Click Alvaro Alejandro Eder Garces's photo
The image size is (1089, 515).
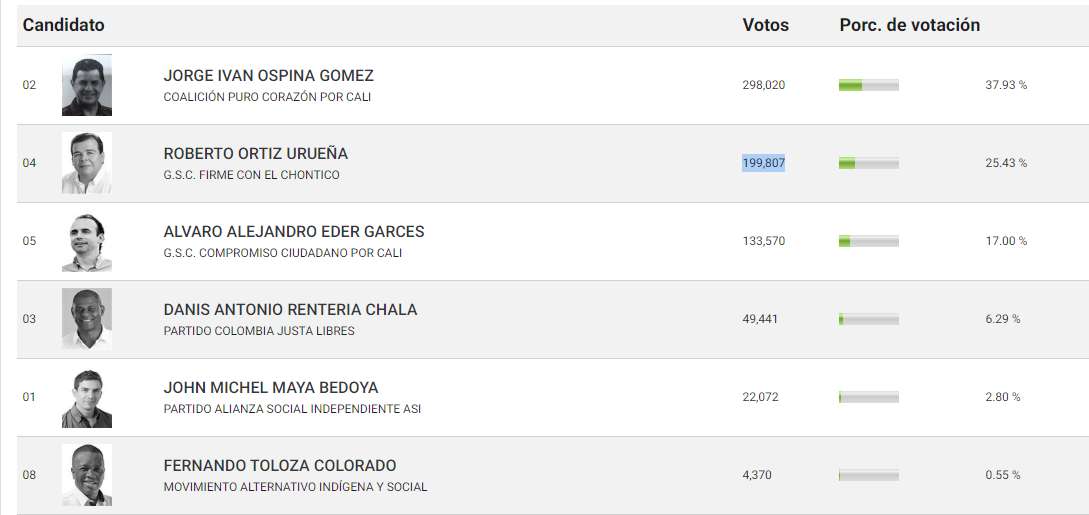[x=87, y=241]
